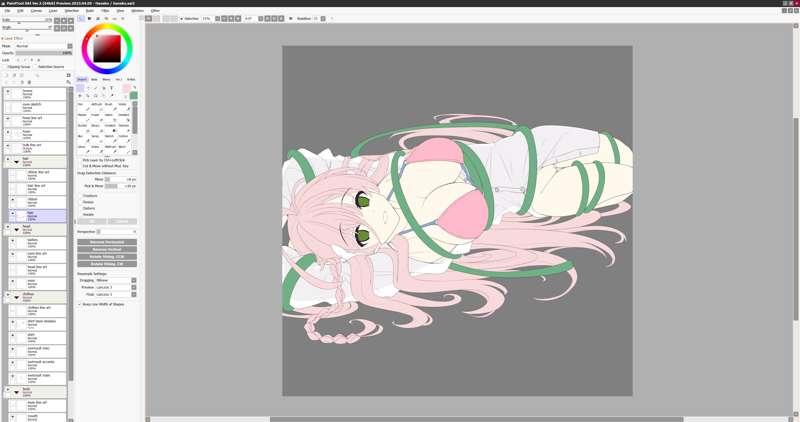This screenshot has height=422, width=800.
Task: Click the first button right of Scale slider
Action: pos(57,21)
